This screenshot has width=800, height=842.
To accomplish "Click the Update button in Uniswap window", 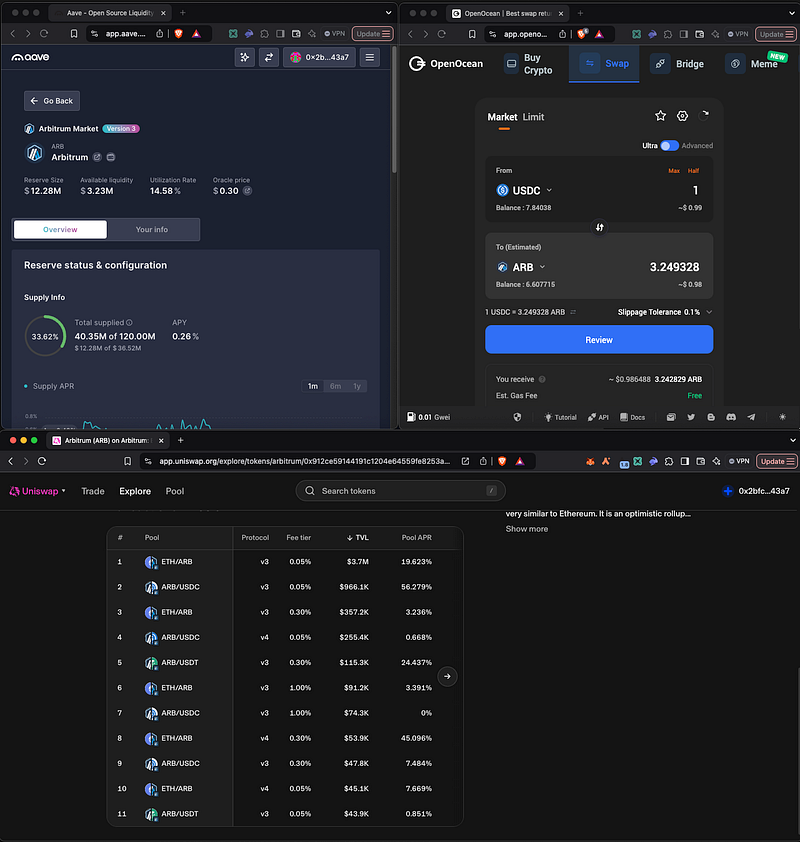I will pyautogui.click(x=777, y=461).
